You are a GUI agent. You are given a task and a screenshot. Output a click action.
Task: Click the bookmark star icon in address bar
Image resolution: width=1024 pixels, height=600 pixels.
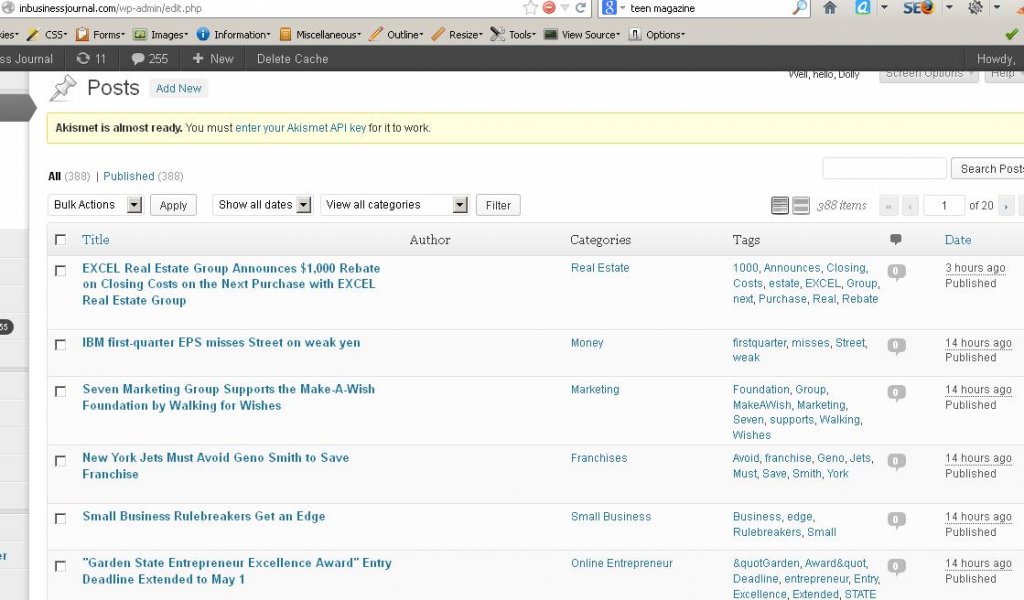[x=530, y=8]
